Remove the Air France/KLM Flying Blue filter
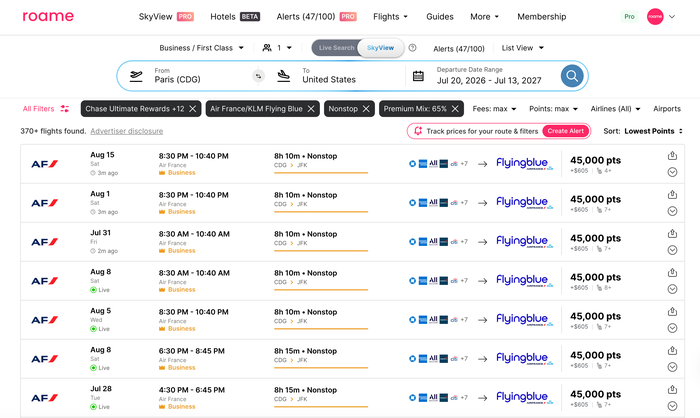This screenshot has height=418, width=700. tap(311, 109)
